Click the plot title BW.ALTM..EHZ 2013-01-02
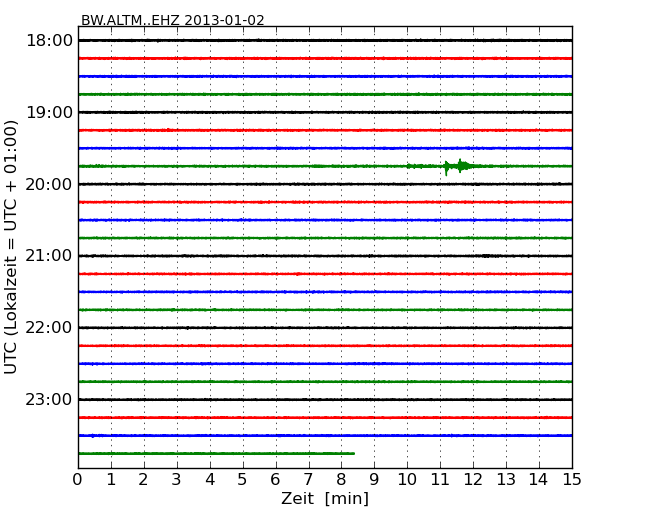Screen dimensions: 650x520 172,20
